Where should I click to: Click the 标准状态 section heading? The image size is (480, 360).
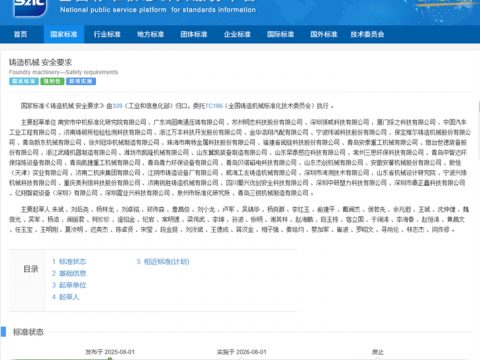(x=28, y=332)
